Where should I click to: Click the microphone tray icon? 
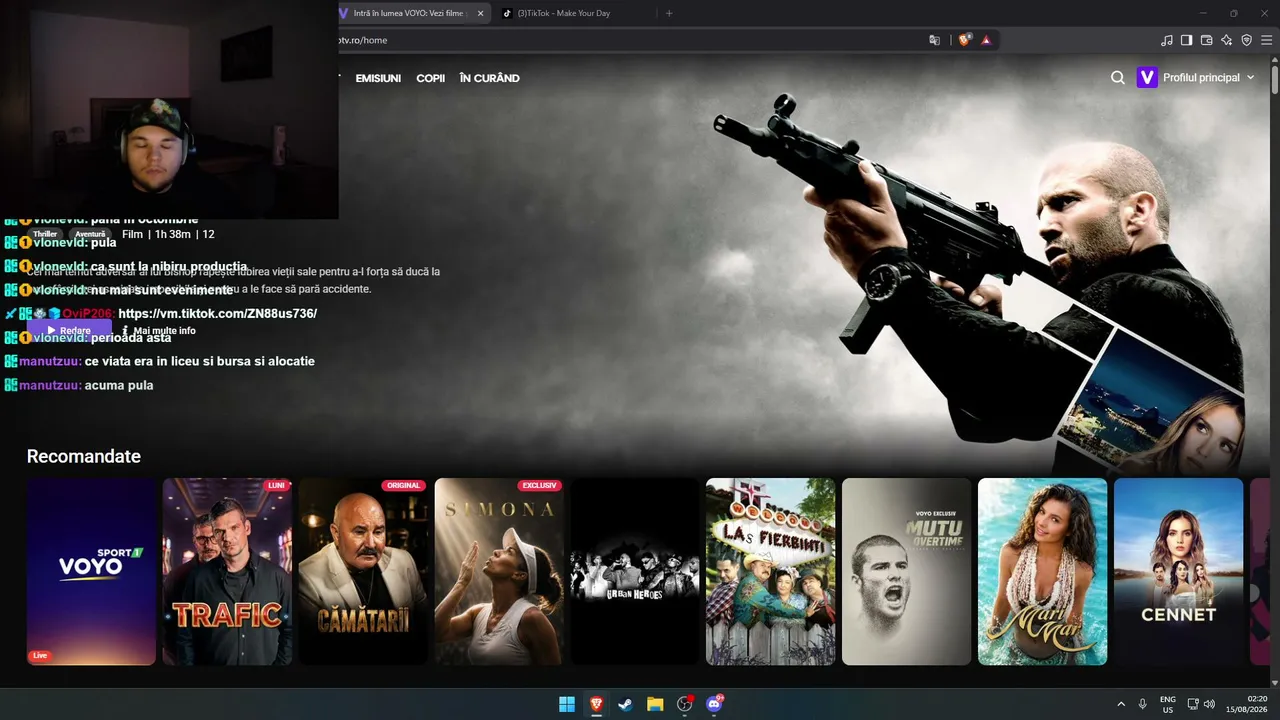click(1142, 704)
